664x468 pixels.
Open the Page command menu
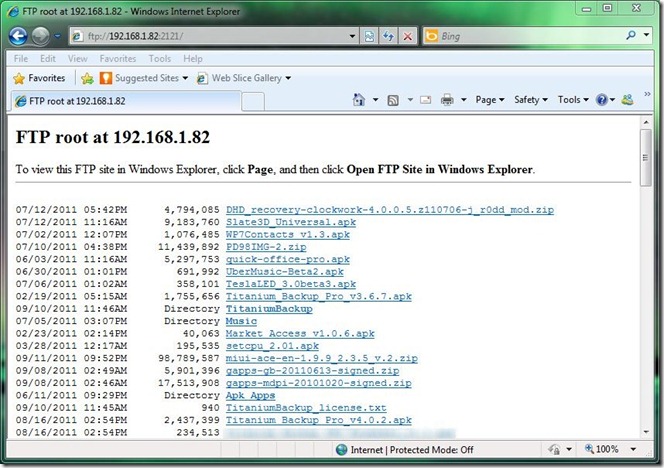(x=490, y=100)
